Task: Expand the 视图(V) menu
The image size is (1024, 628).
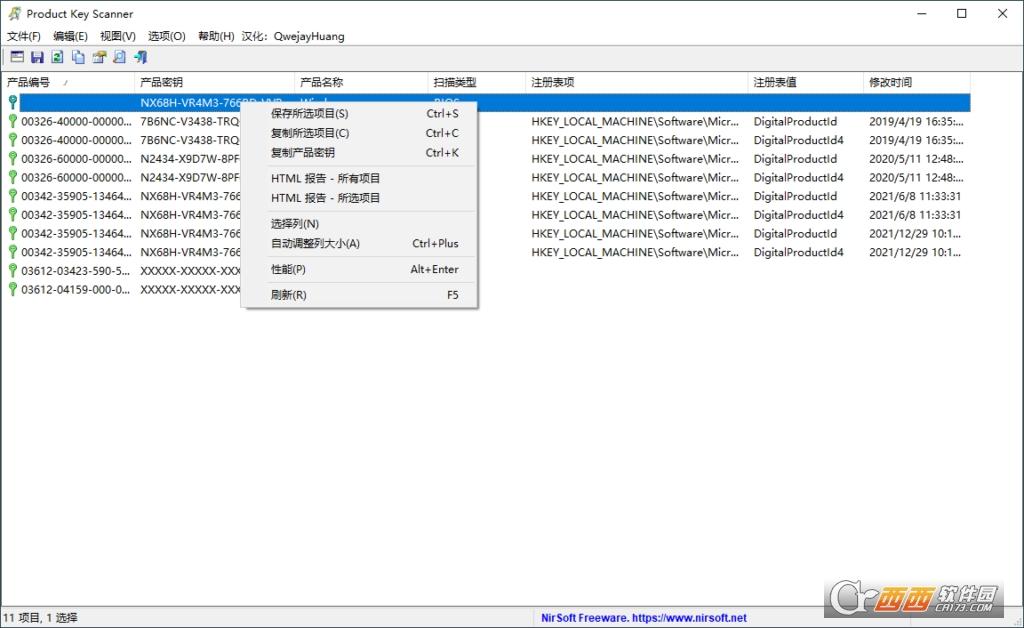Action: tap(117, 36)
